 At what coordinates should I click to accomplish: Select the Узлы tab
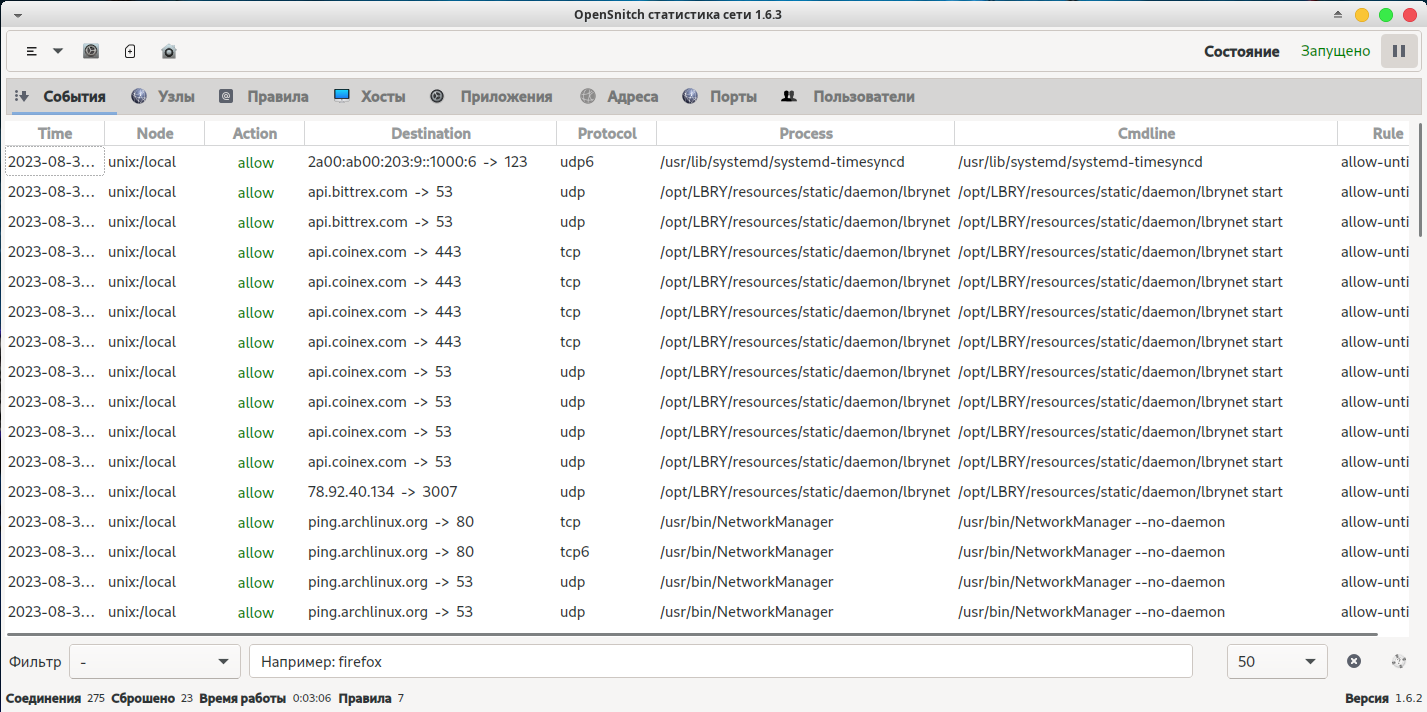click(163, 97)
